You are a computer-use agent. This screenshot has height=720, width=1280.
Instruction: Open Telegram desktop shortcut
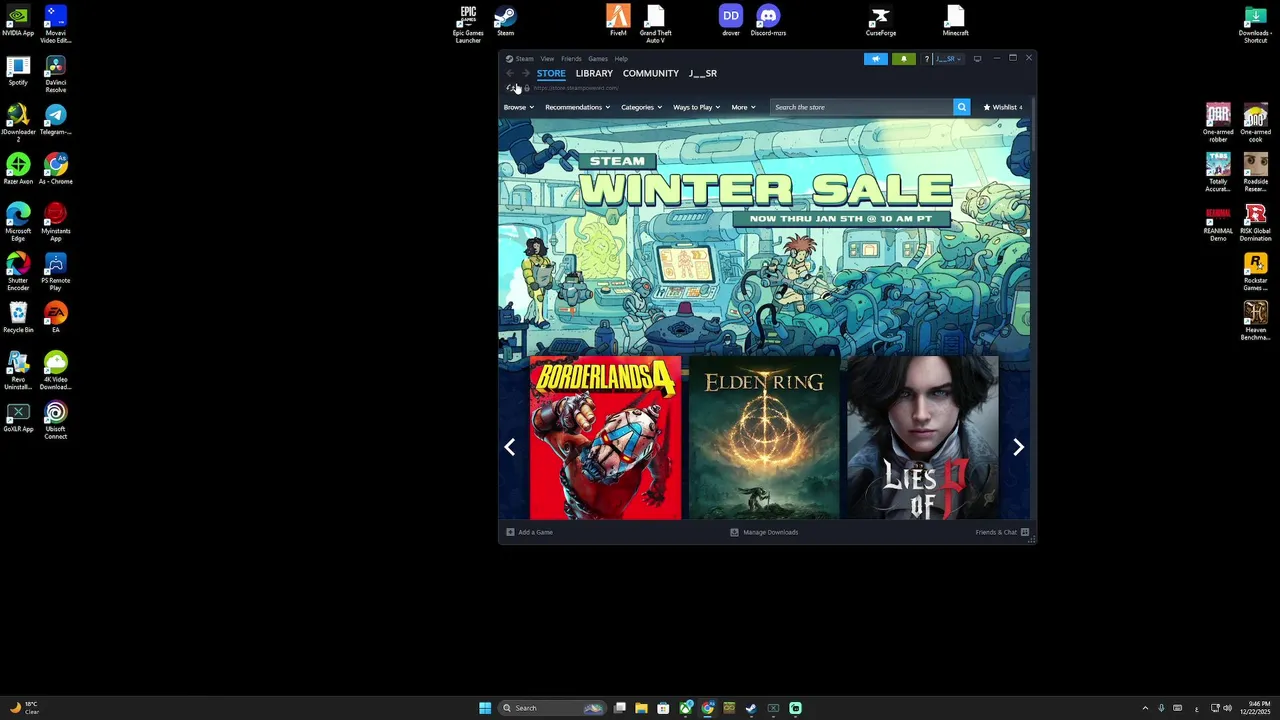(x=55, y=119)
